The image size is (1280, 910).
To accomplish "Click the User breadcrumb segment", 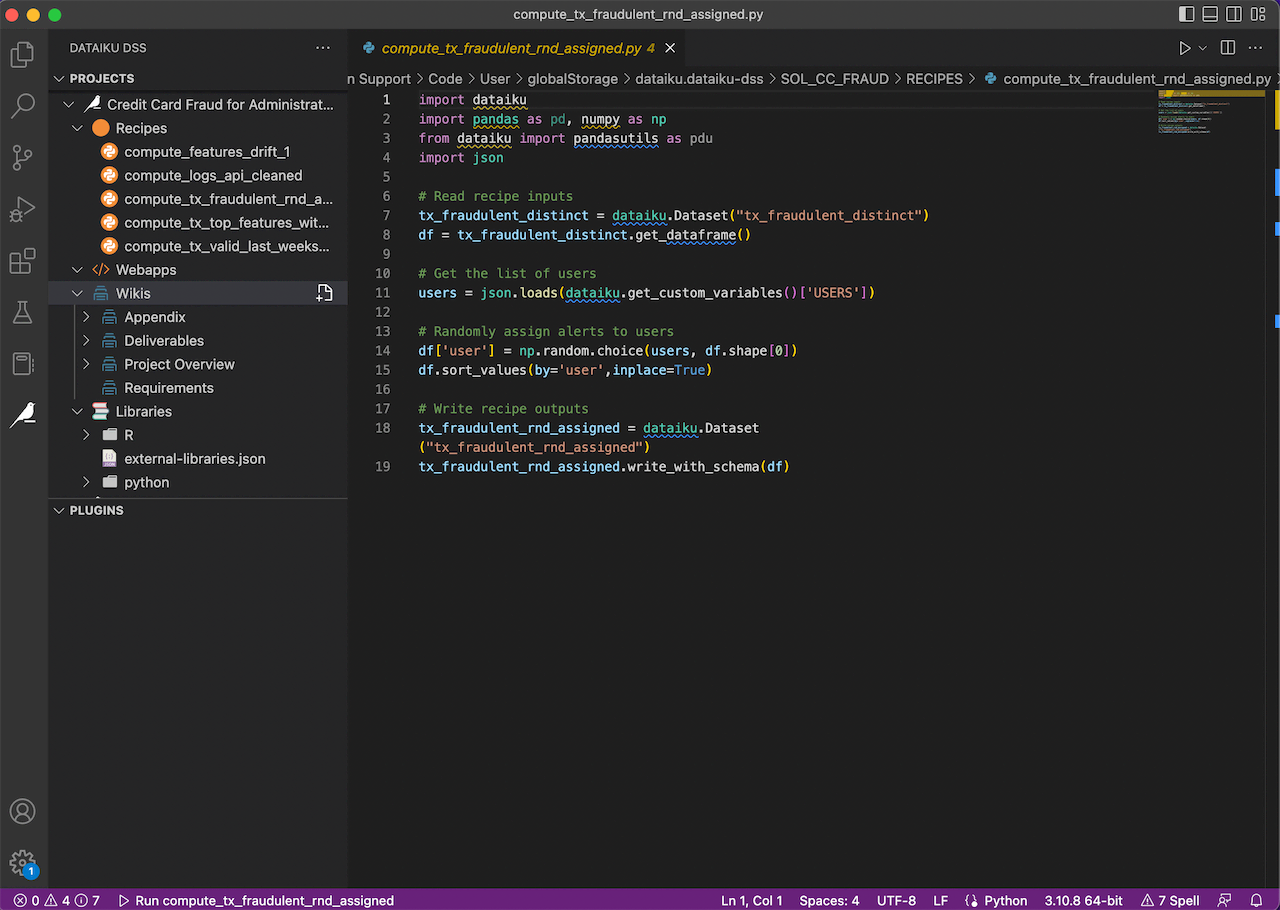I will pos(495,79).
